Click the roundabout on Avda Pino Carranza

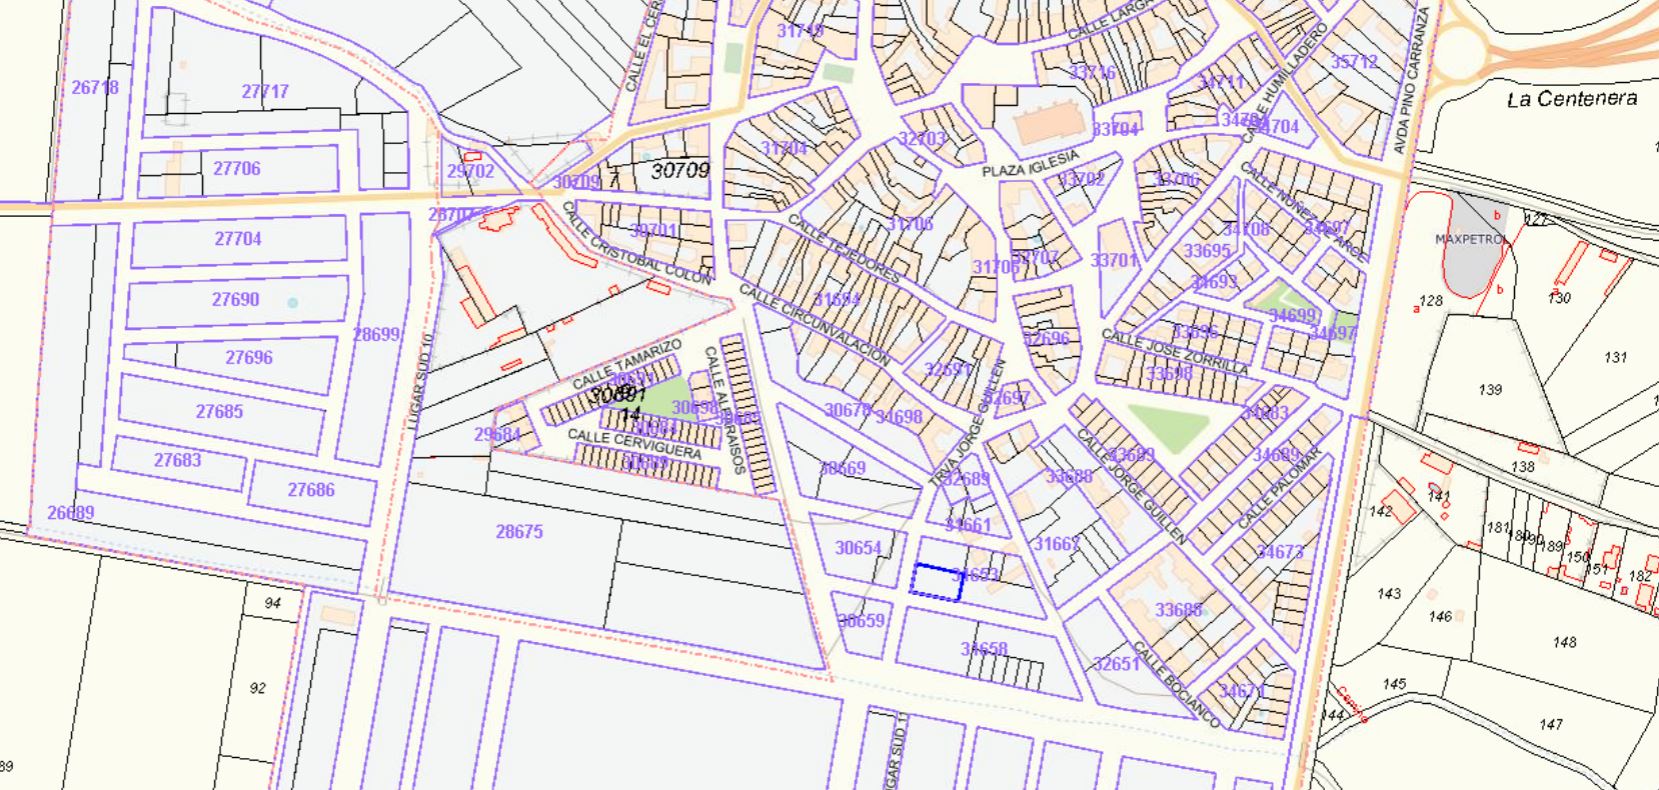tap(1463, 45)
